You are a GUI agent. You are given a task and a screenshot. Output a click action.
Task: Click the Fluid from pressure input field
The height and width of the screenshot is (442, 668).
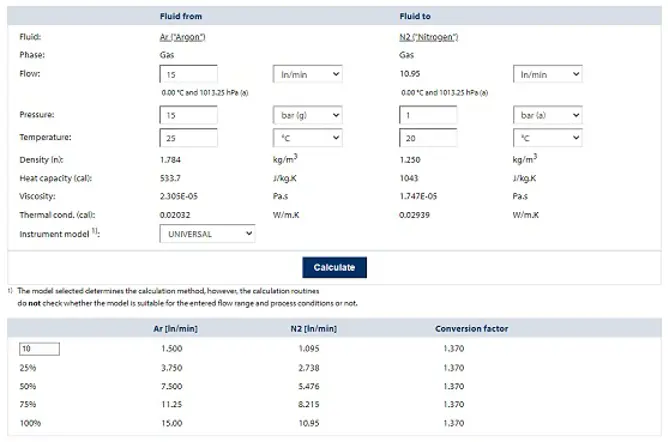point(188,115)
